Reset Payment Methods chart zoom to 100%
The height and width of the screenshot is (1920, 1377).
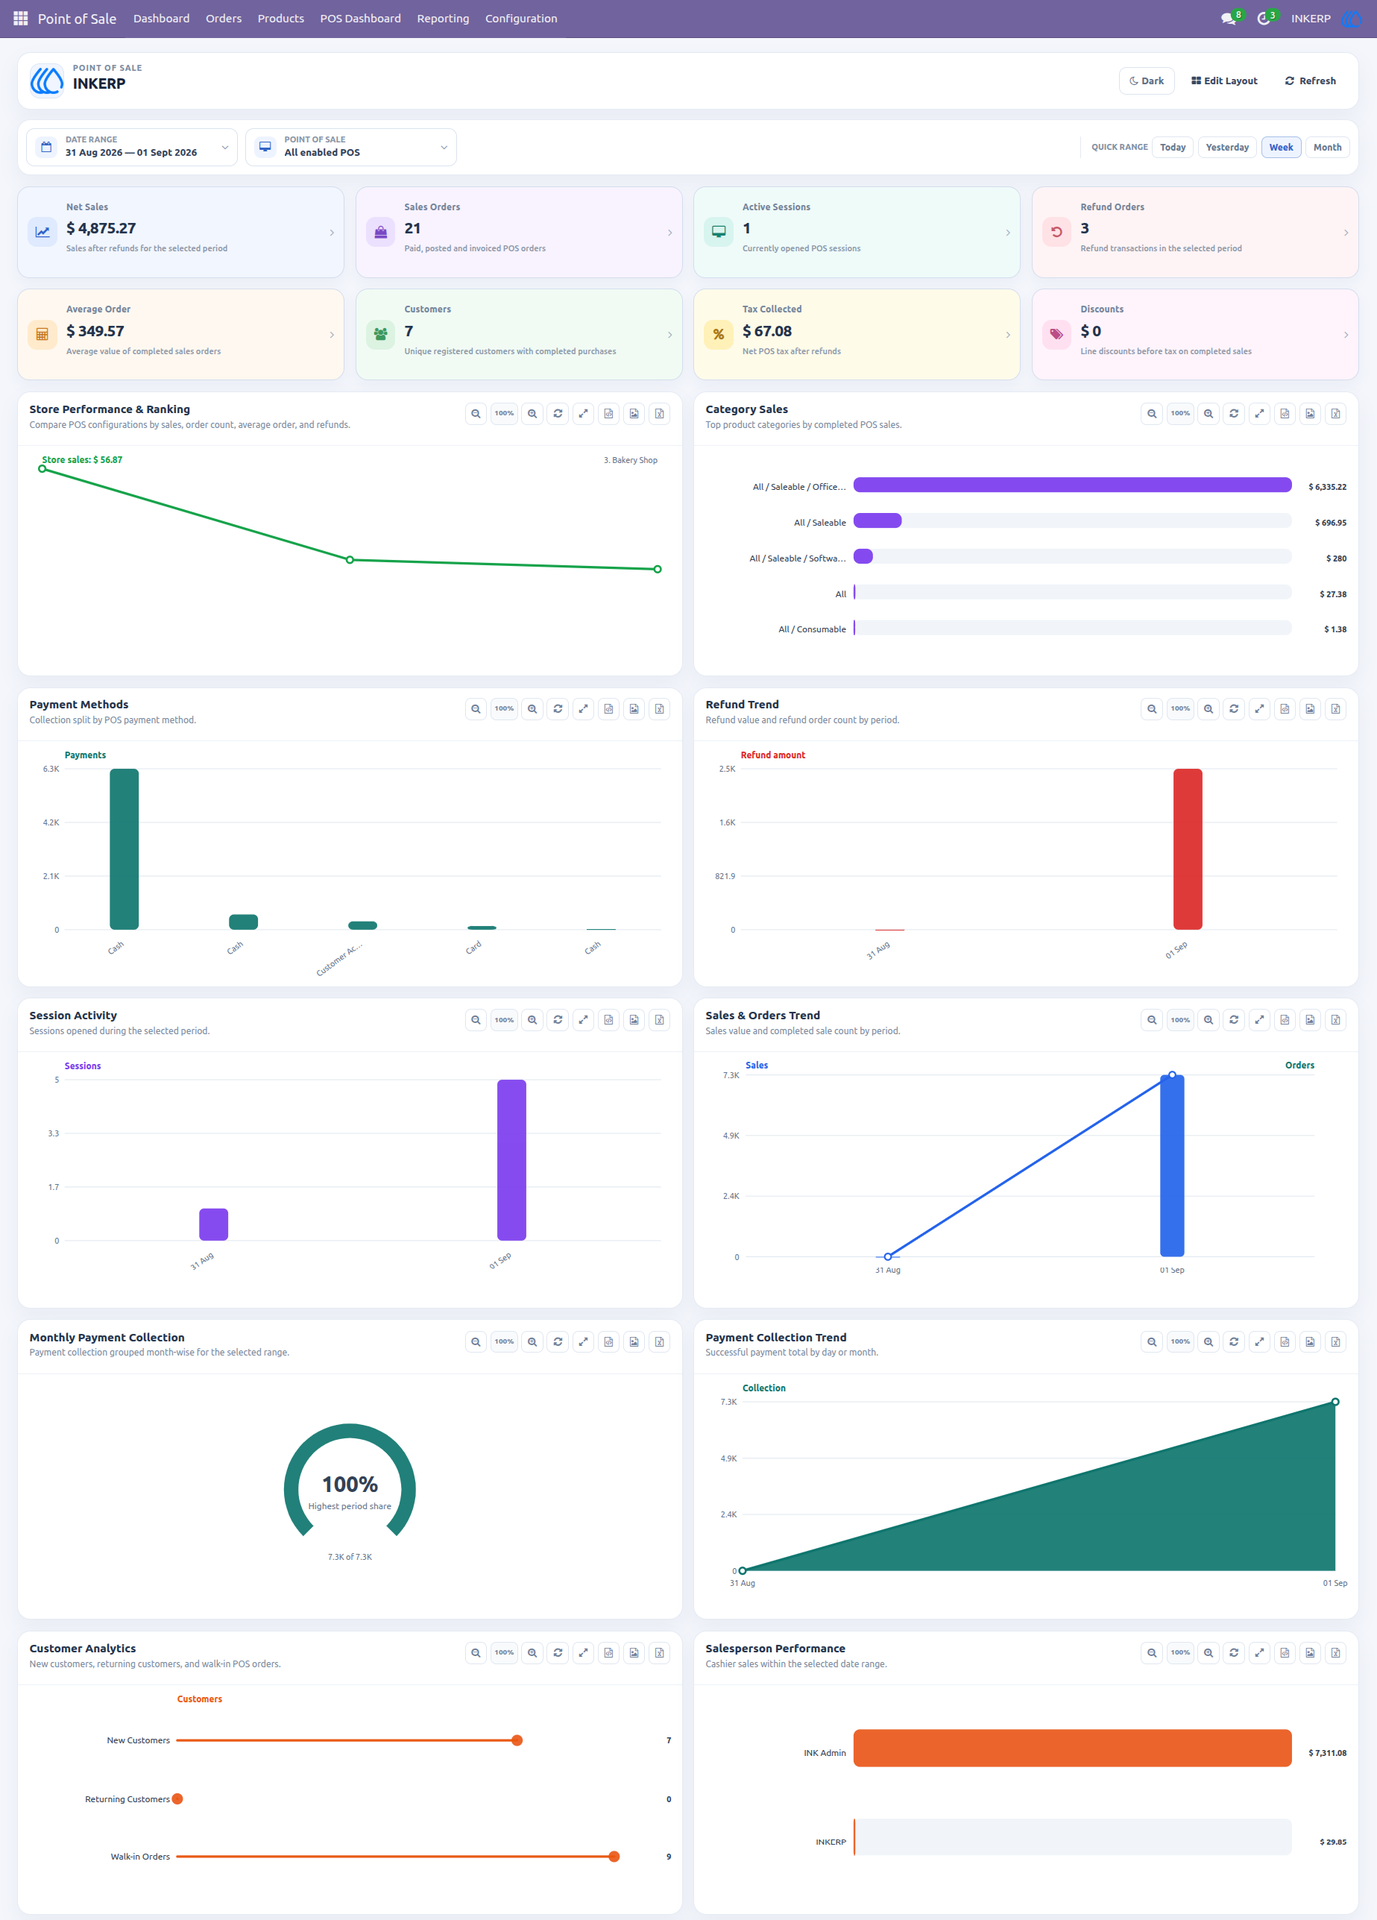click(x=505, y=709)
